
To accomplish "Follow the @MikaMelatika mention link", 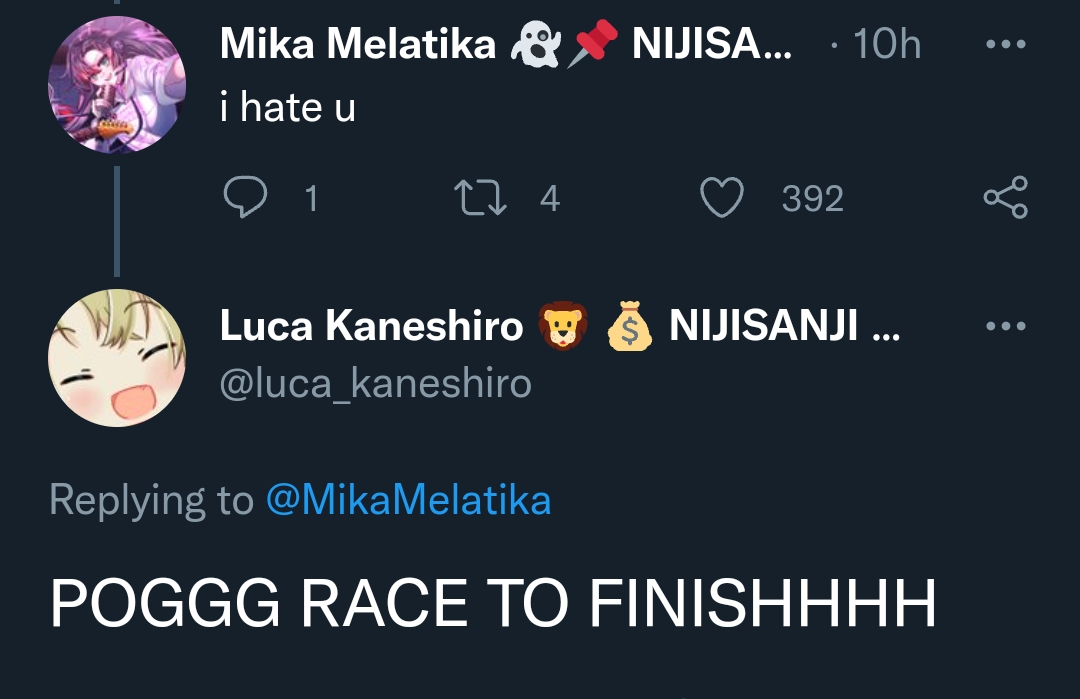I will (x=408, y=499).
